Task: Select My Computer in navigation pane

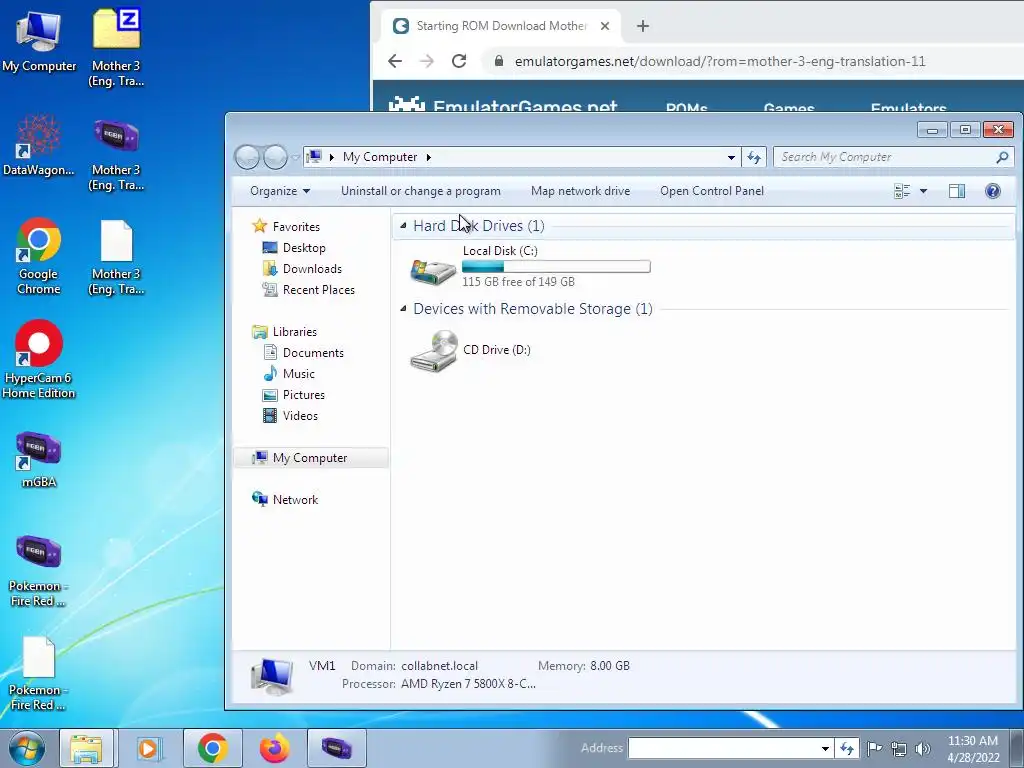Action: point(311,458)
